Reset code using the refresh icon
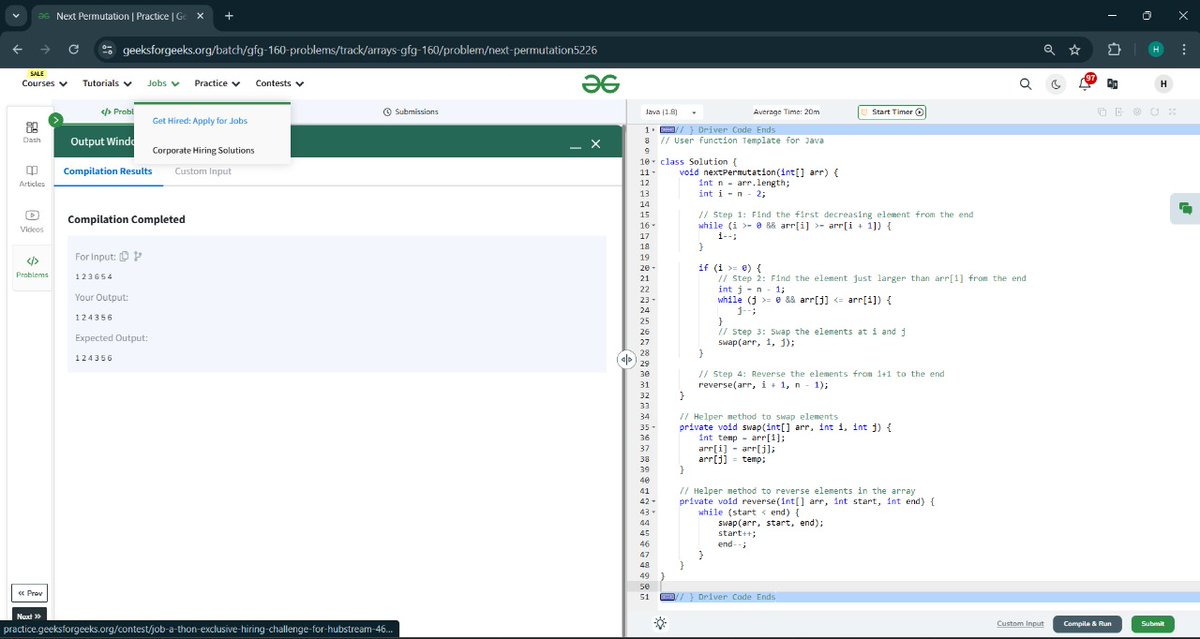1200x639 pixels. point(1154,112)
